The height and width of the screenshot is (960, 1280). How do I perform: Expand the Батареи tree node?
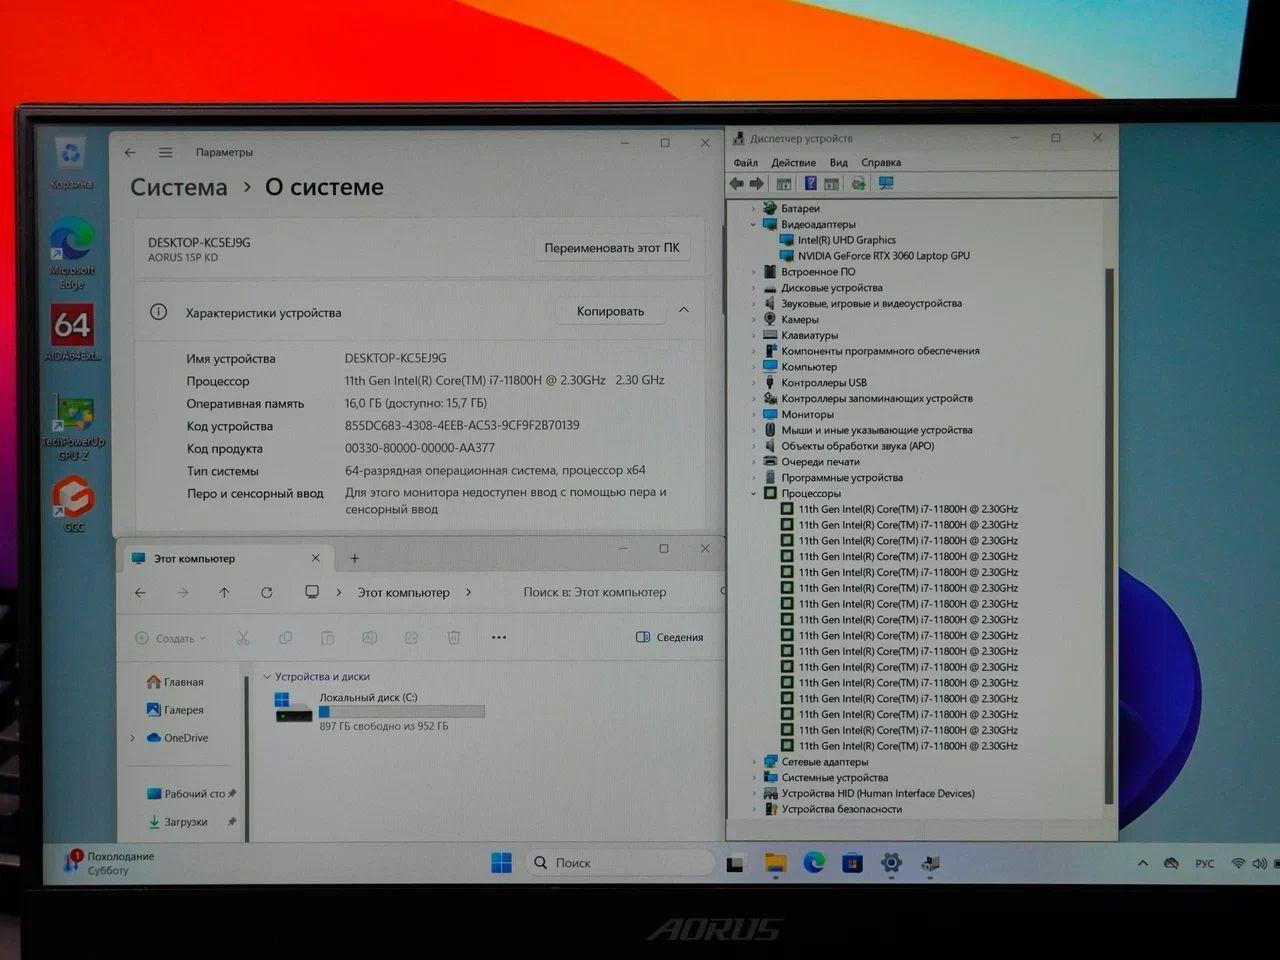click(754, 208)
